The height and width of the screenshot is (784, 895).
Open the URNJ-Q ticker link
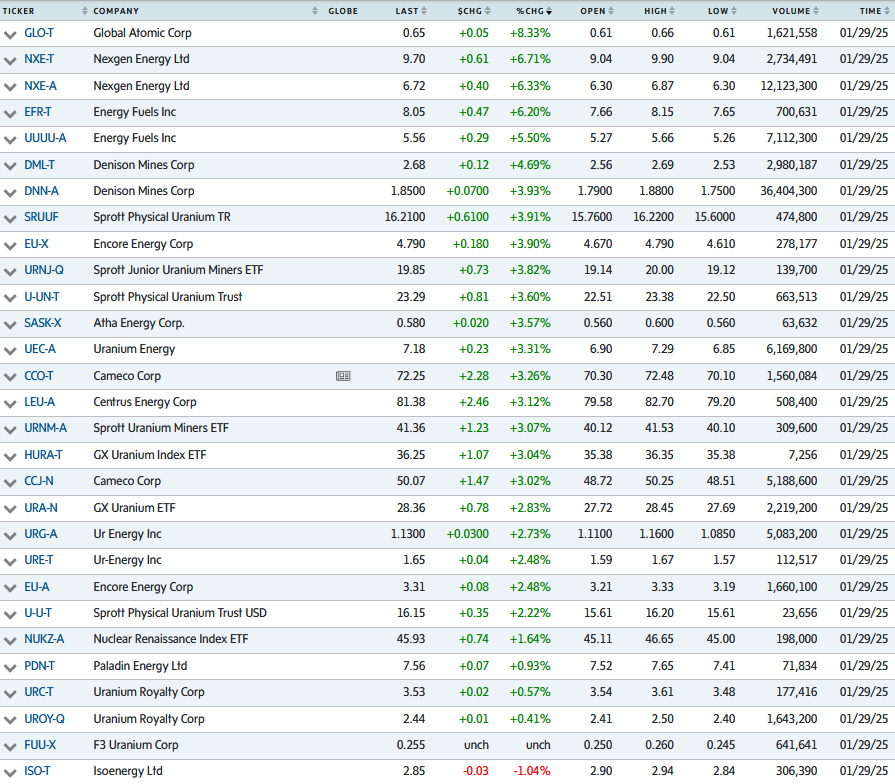point(44,270)
